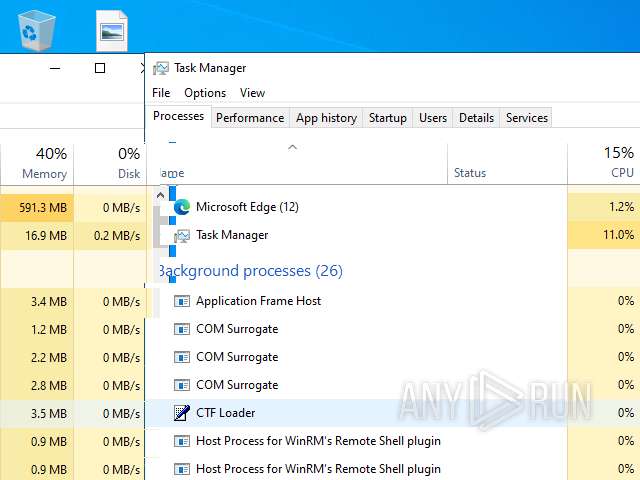Click icon of first WinRM host process row

(x=182, y=441)
